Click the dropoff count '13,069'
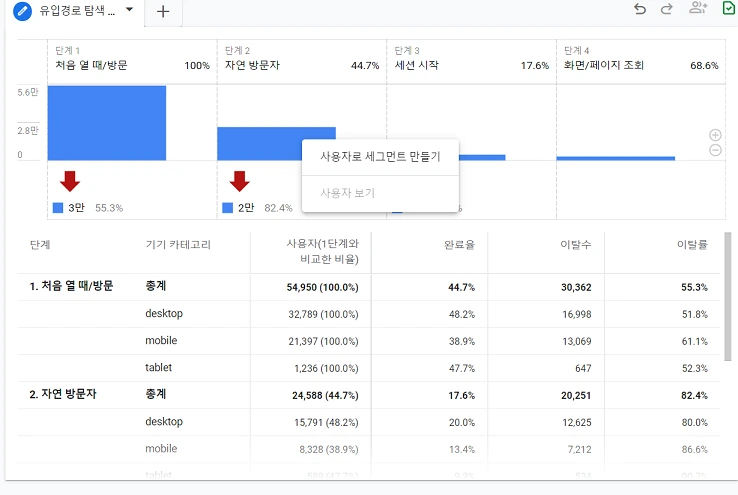The image size is (738, 495). [x=577, y=341]
